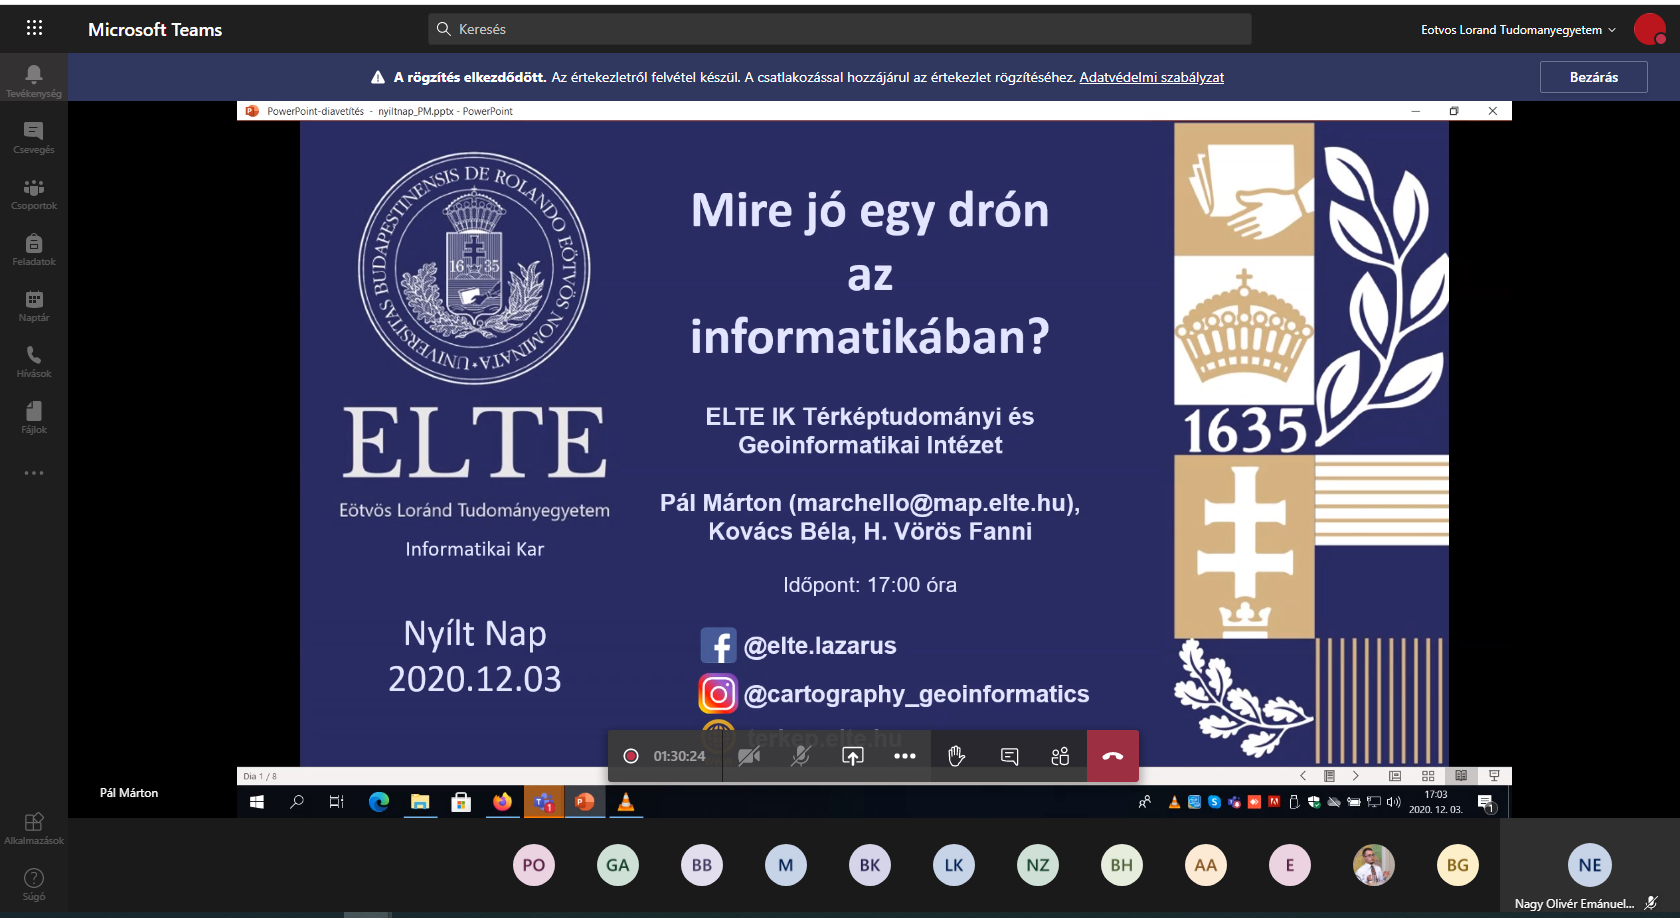Open Windows Start menu in shared screen

pos(257,802)
